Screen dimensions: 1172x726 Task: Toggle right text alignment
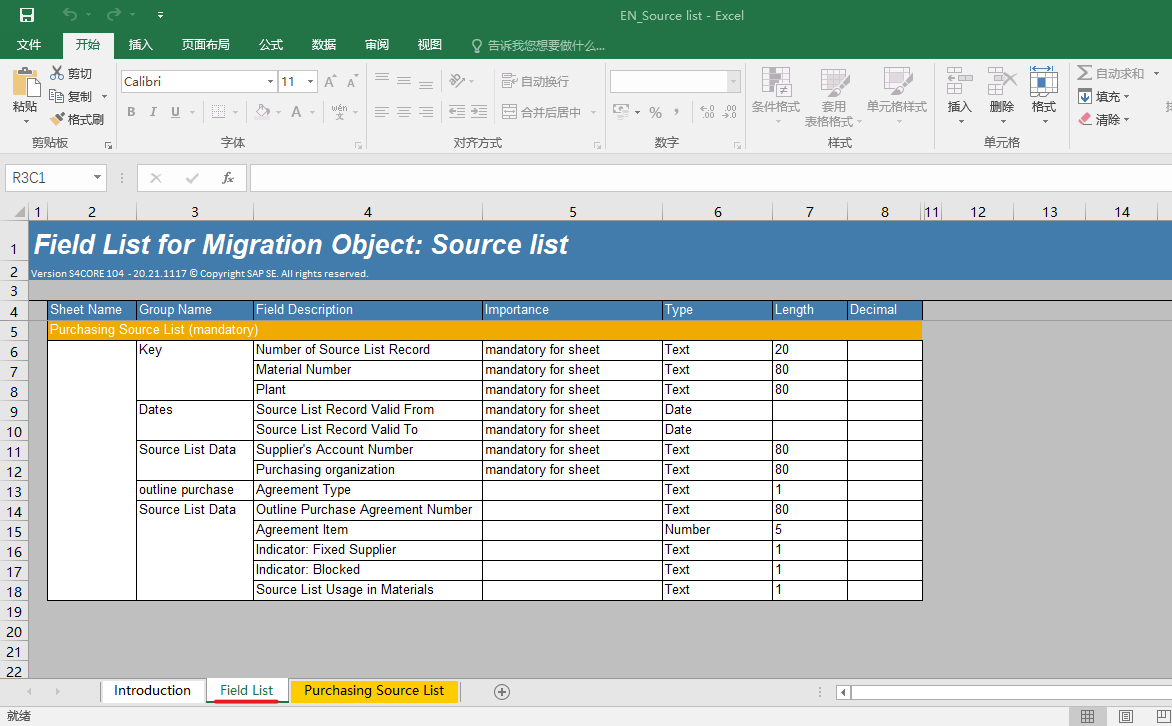click(425, 112)
